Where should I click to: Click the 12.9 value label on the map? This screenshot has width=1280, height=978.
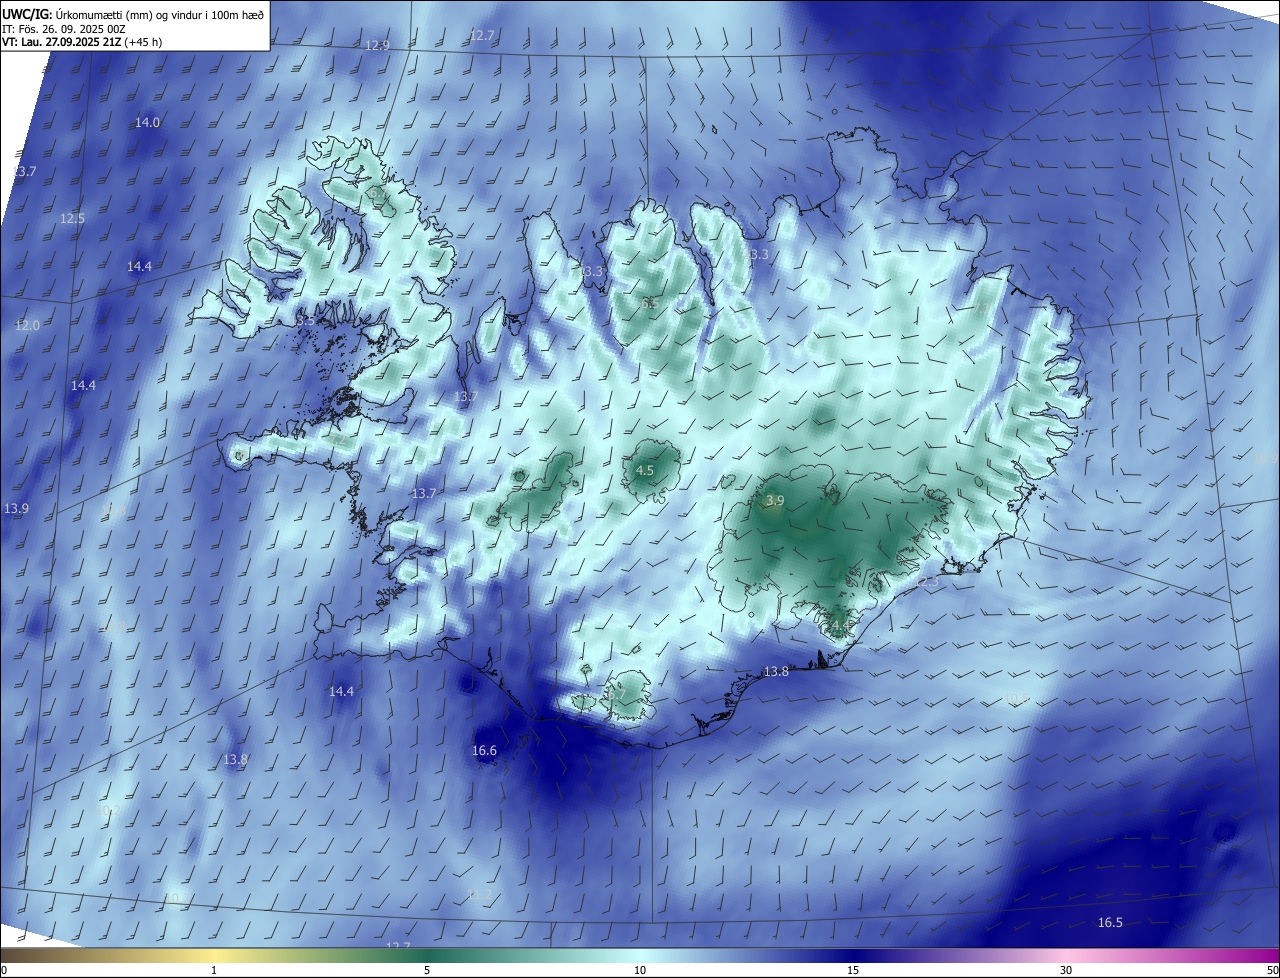(x=377, y=46)
